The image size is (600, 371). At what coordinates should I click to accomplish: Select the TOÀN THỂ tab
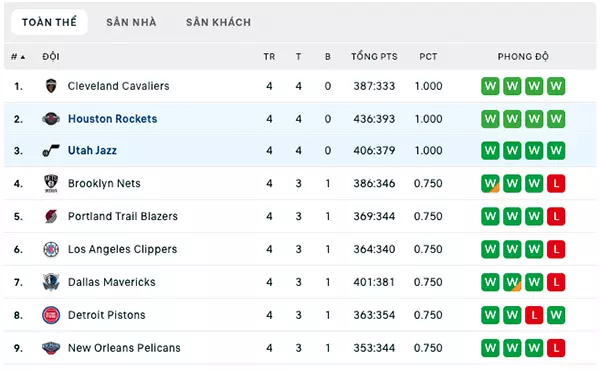49,22
